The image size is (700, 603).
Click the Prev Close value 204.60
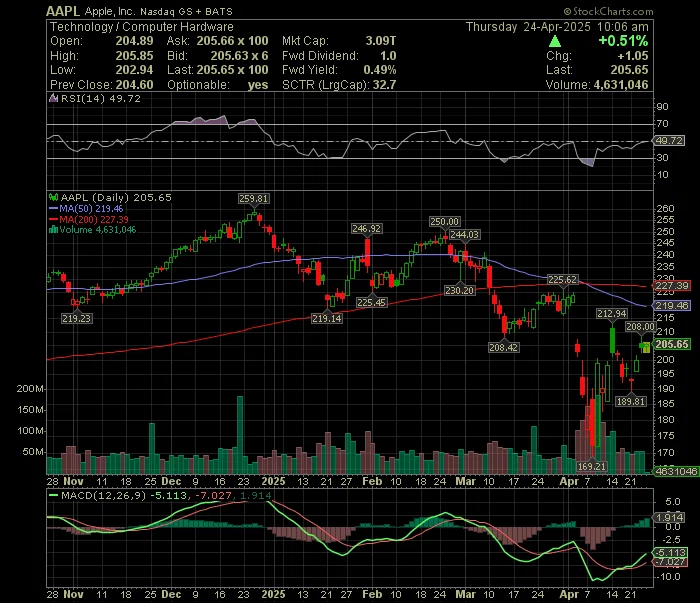coord(134,85)
